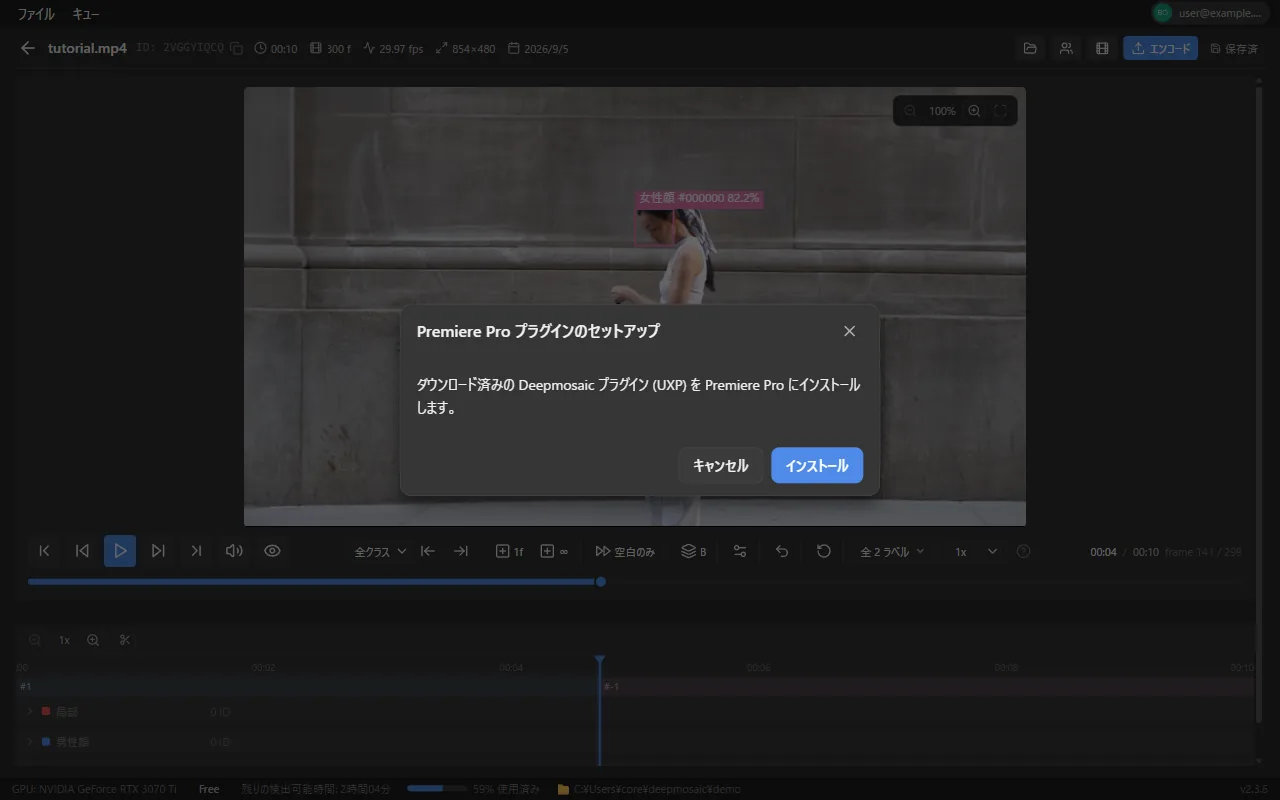This screenshot has height=800, width=1280.
Task: Click the 29.97 fps info text
Action: pos(393,48)
